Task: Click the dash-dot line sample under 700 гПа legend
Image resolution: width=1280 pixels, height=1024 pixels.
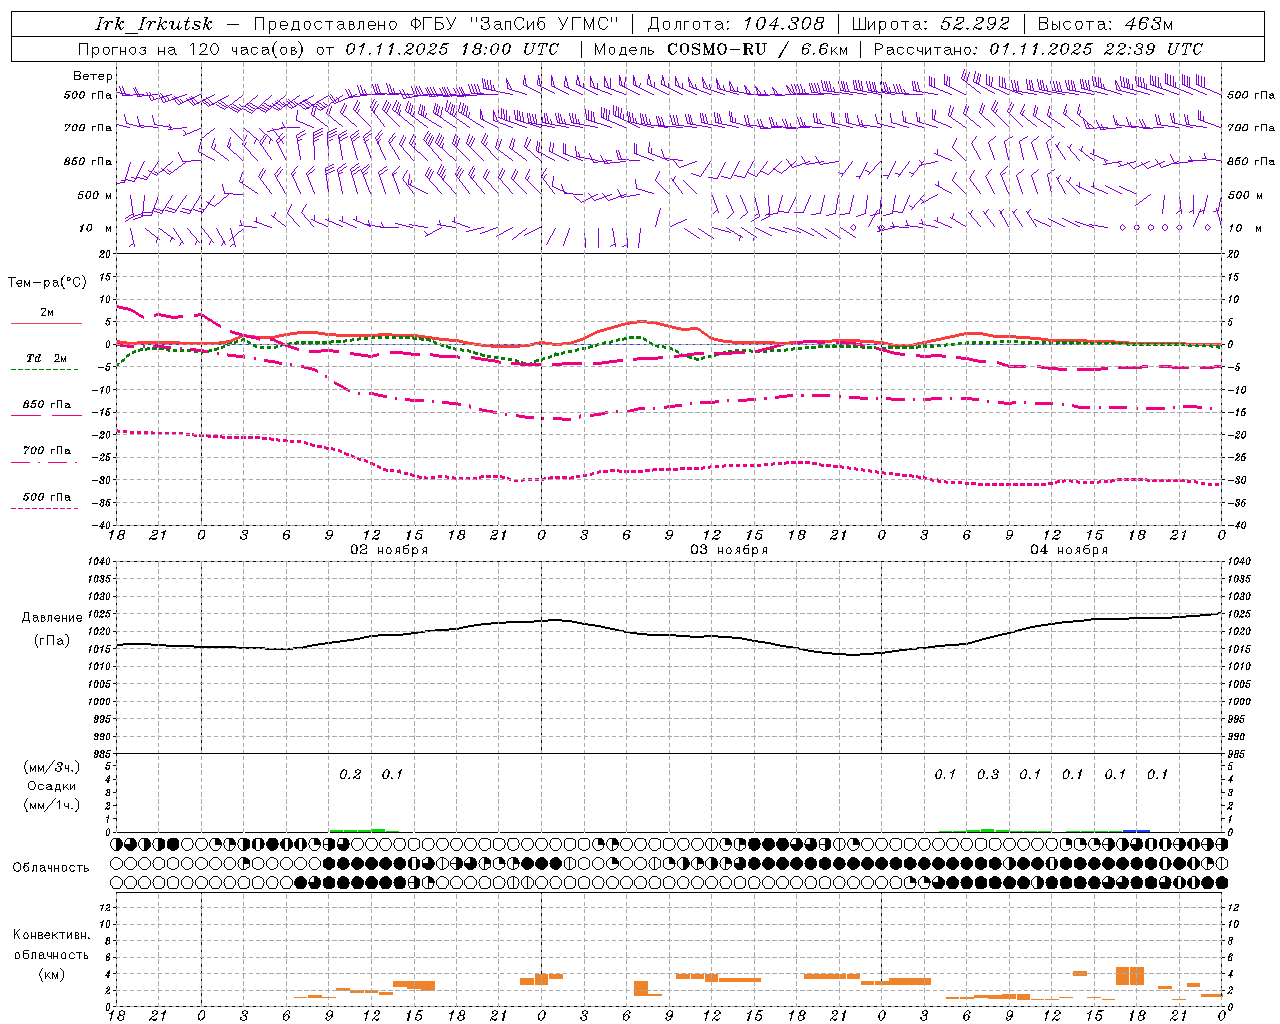Action: click(x=46, y=462)
